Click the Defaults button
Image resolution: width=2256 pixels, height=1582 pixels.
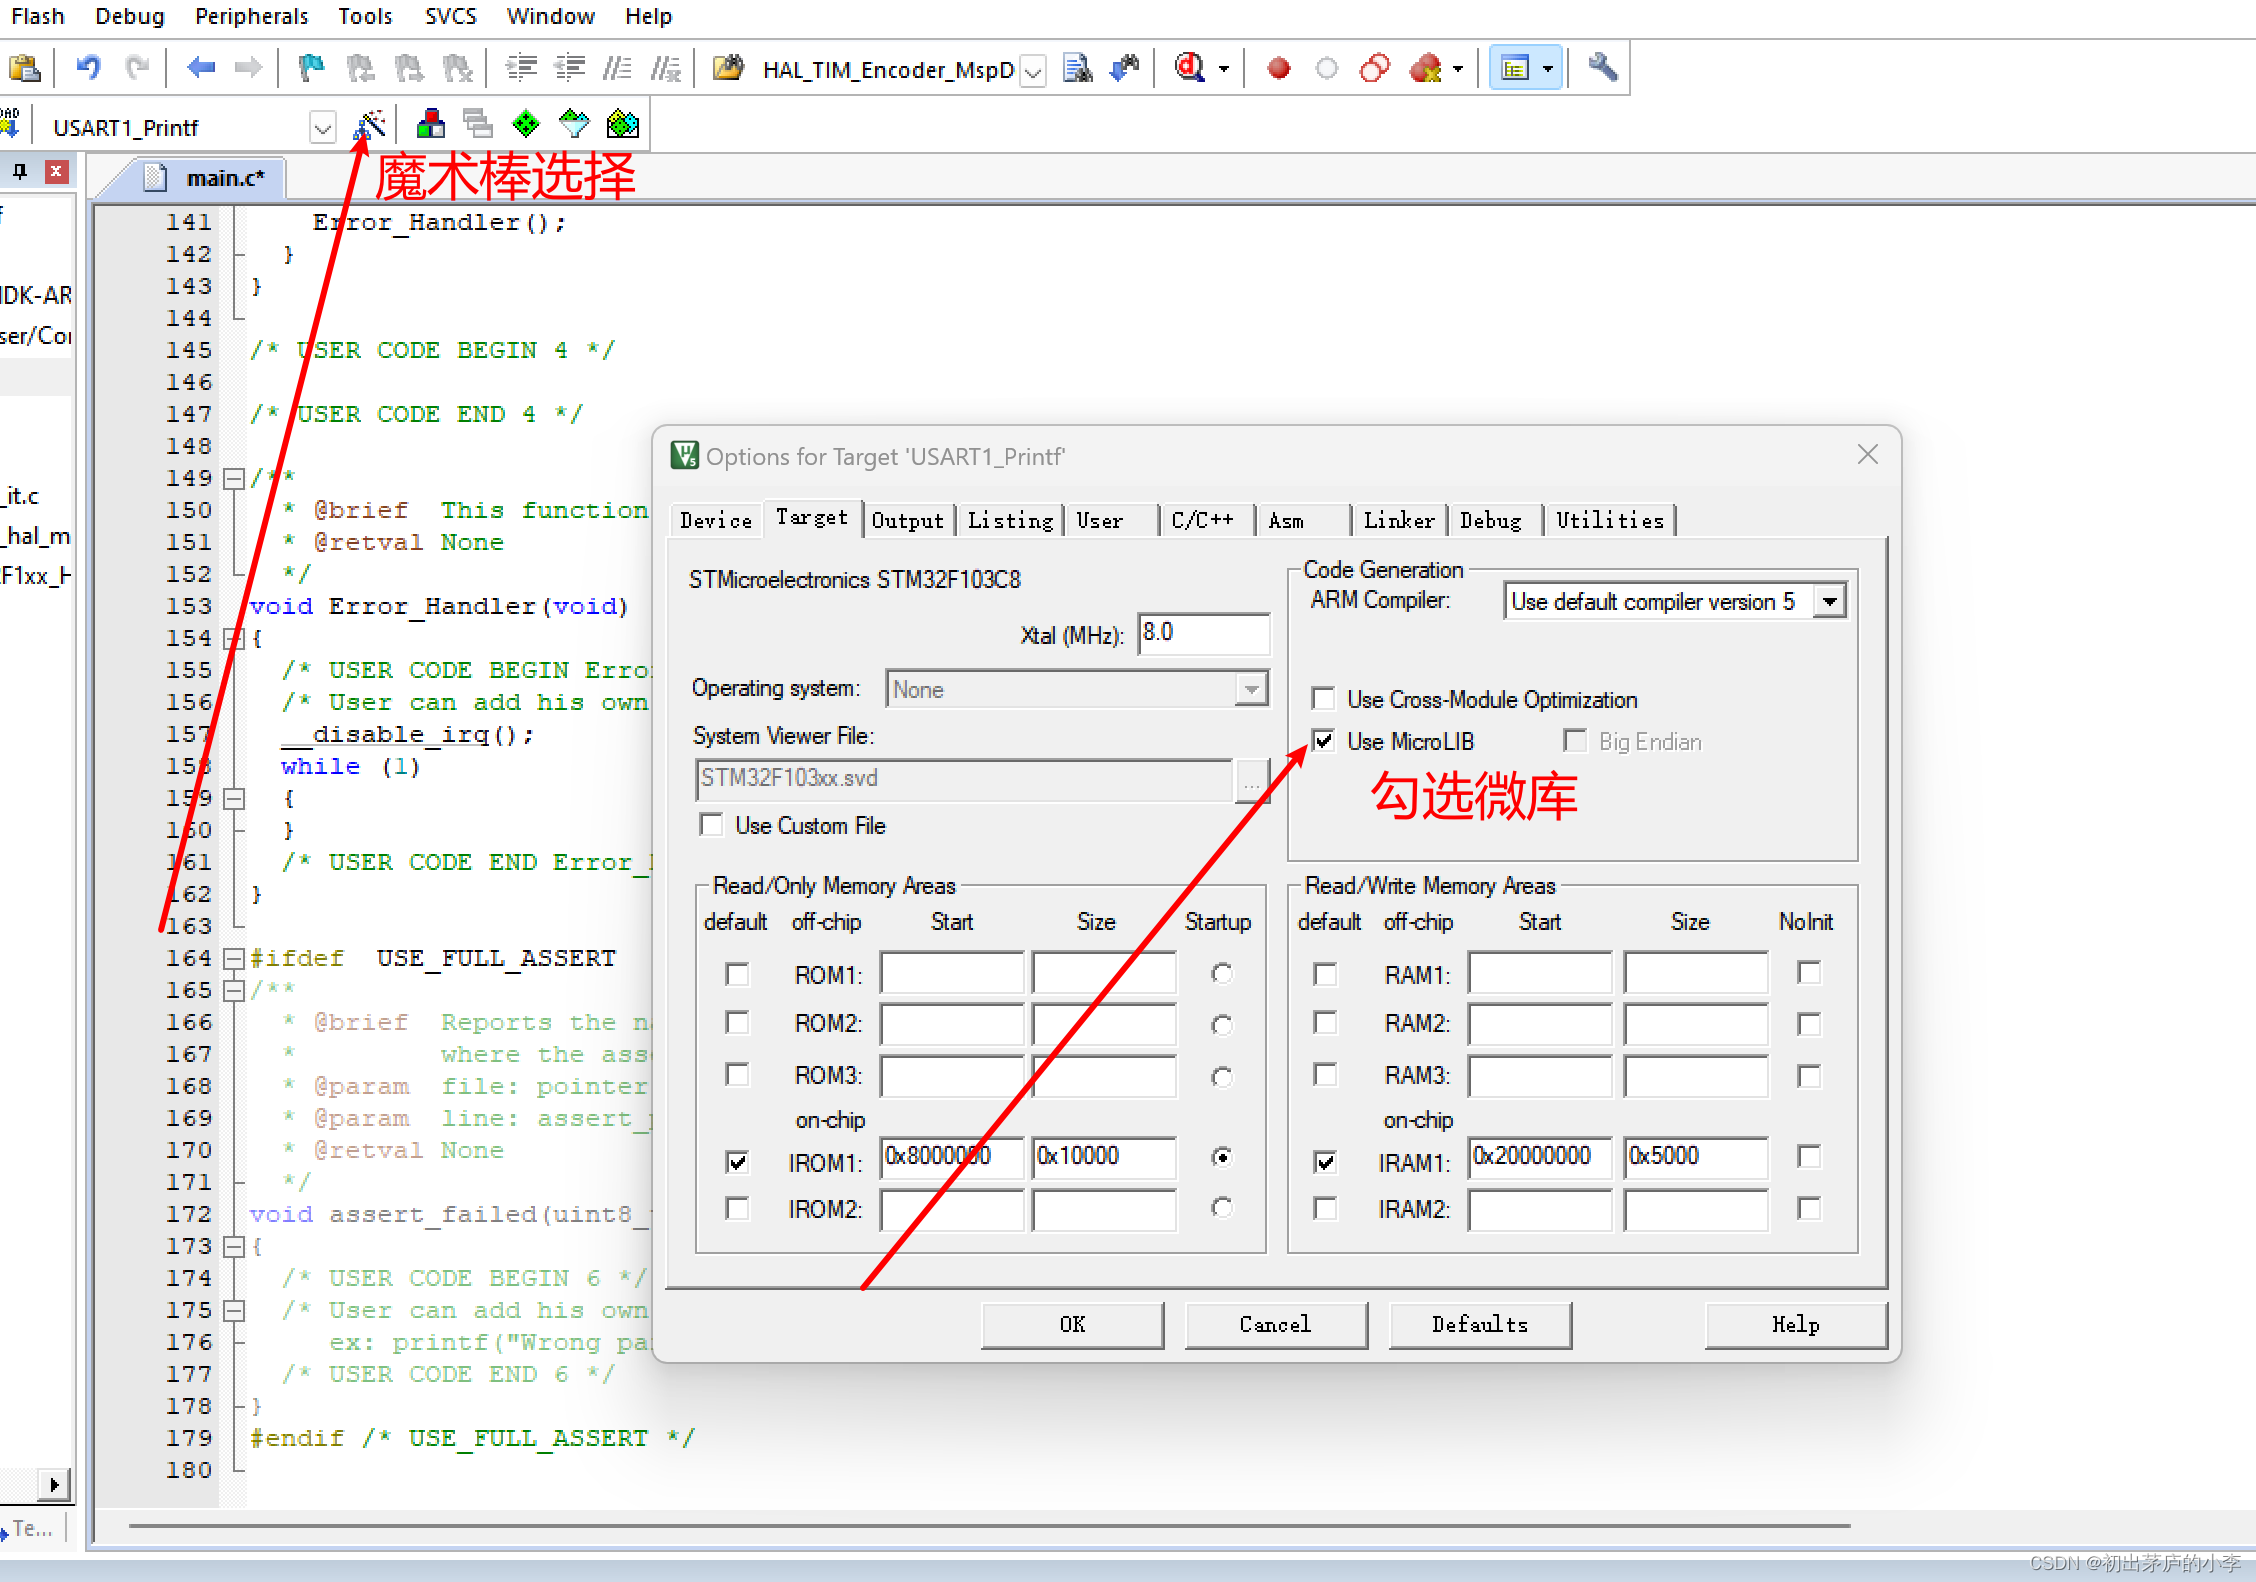1480,1324
